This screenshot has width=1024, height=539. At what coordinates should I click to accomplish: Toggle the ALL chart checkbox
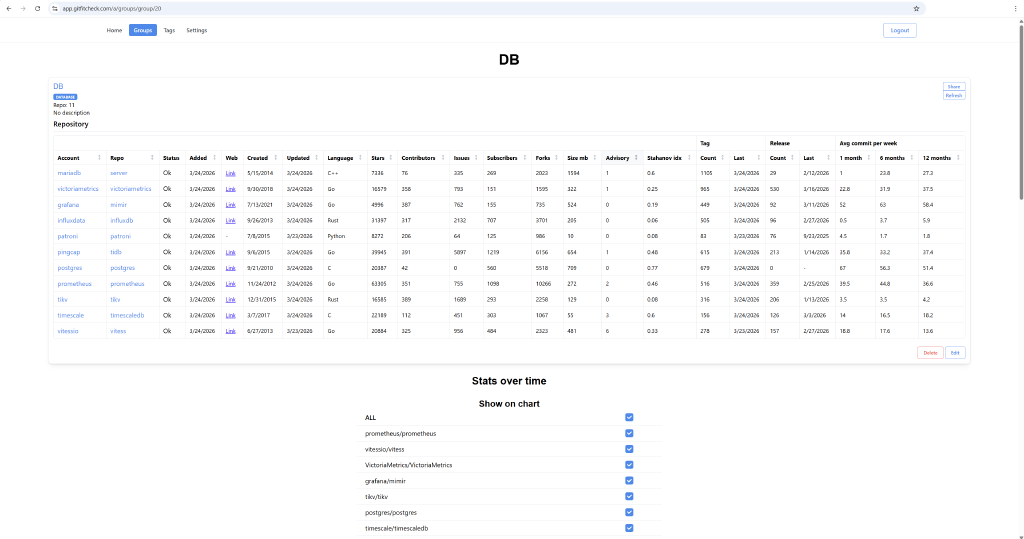pyautogui.click(x=629, y=417)
